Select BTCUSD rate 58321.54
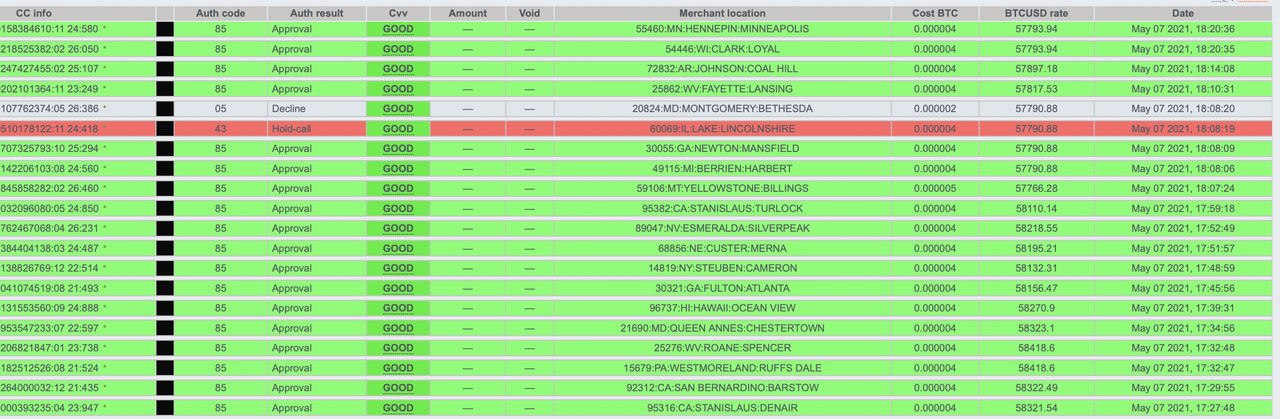This screenshot has height=419, width=1280. coord(1036,408)
